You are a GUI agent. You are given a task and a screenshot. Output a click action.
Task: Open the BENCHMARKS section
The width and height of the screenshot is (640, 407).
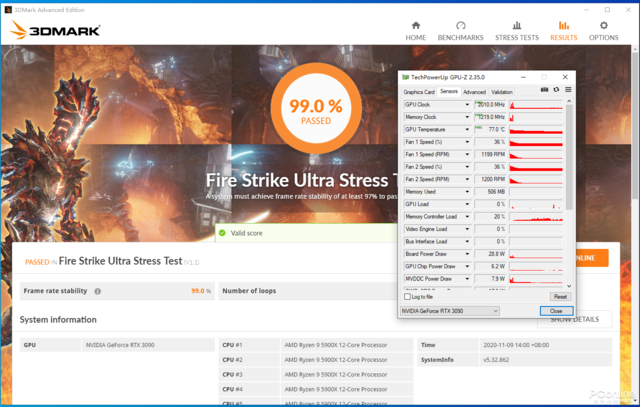click(460, 31)
